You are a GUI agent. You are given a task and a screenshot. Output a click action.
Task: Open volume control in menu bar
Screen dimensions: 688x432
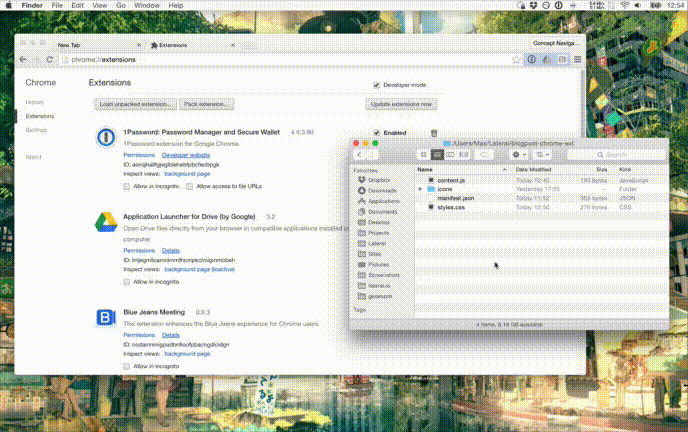(x=638, y=5)
